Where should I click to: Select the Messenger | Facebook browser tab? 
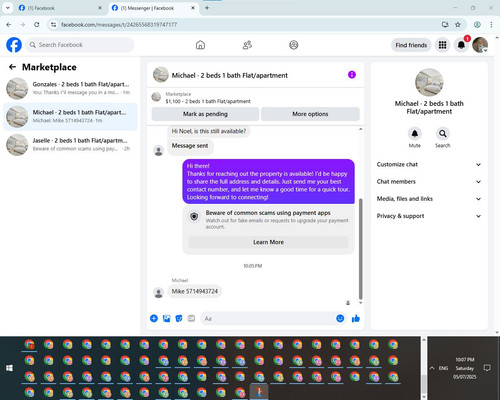(153, 8)
